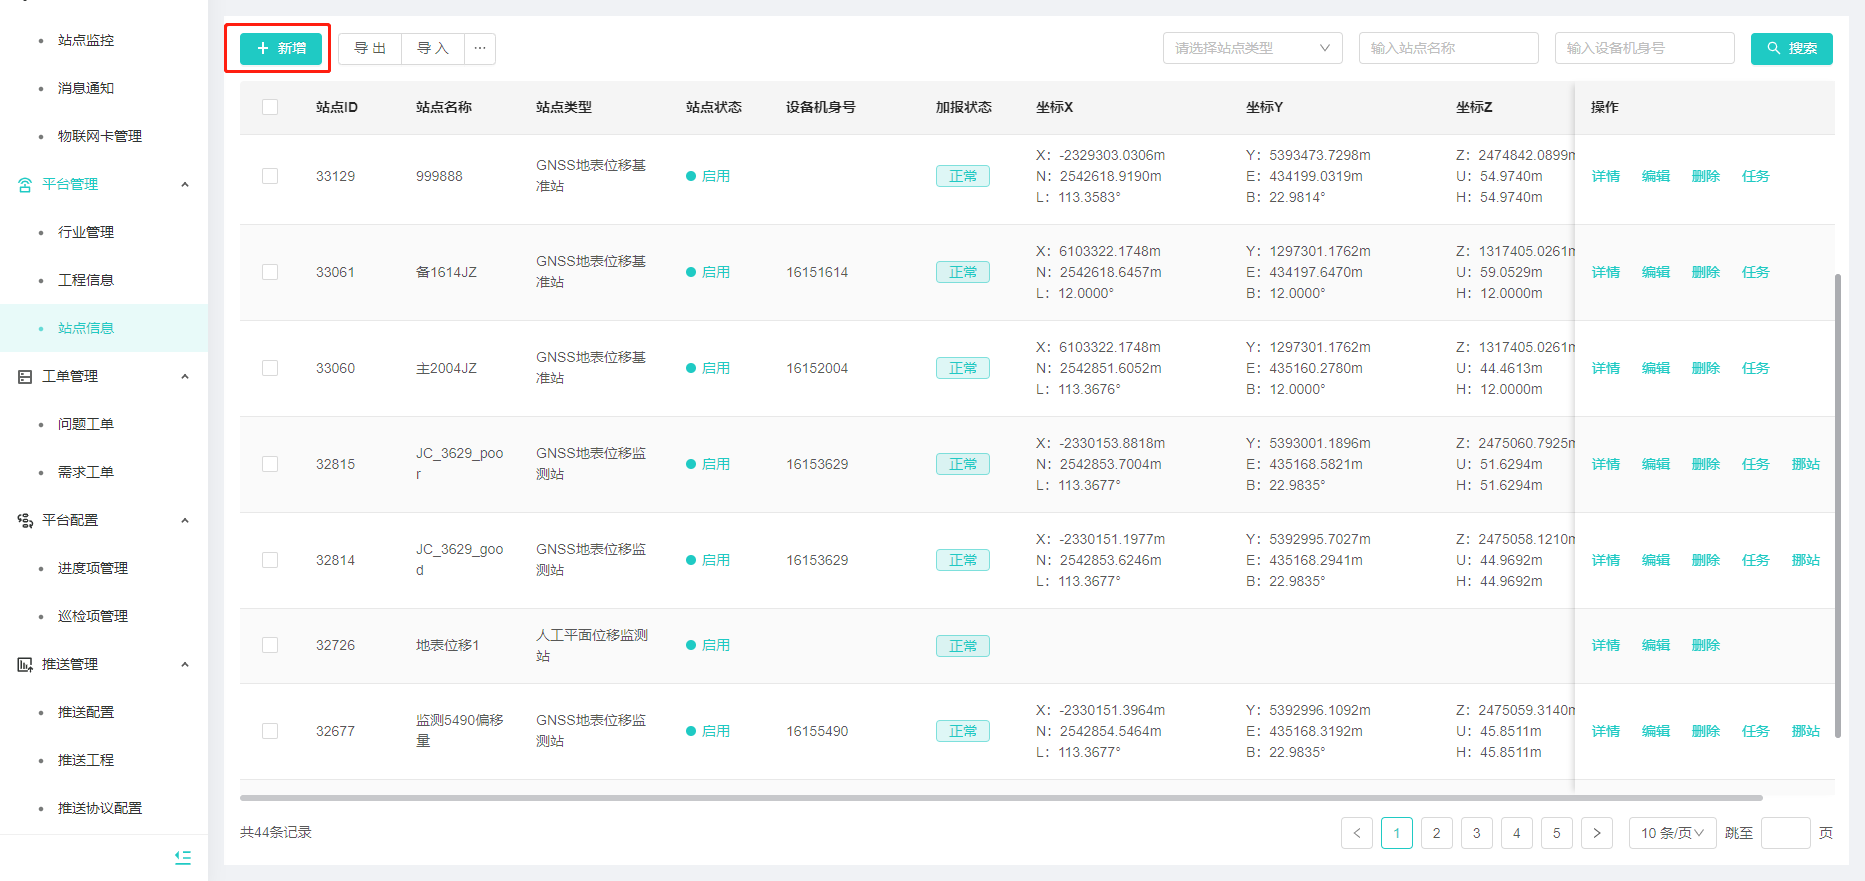The width and height of the screenshot is (1865, 881).
Task: Open 工程信息 in the sidebar
Action: click(x=86, y=280)
